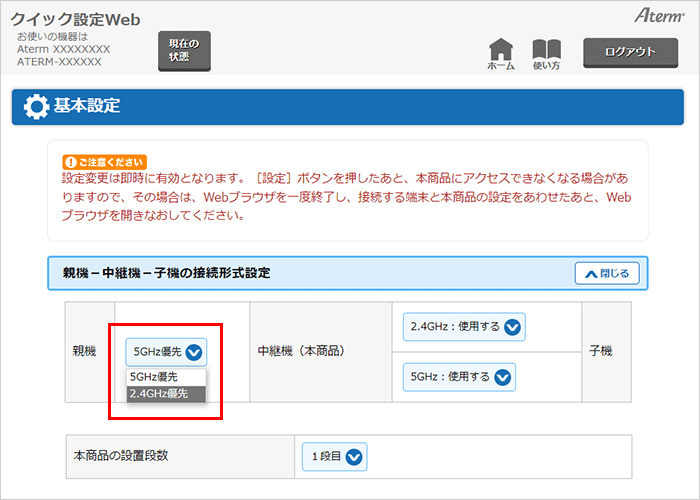
Task: Click the 基本設定 header title
Action: (x=86, y=106)
